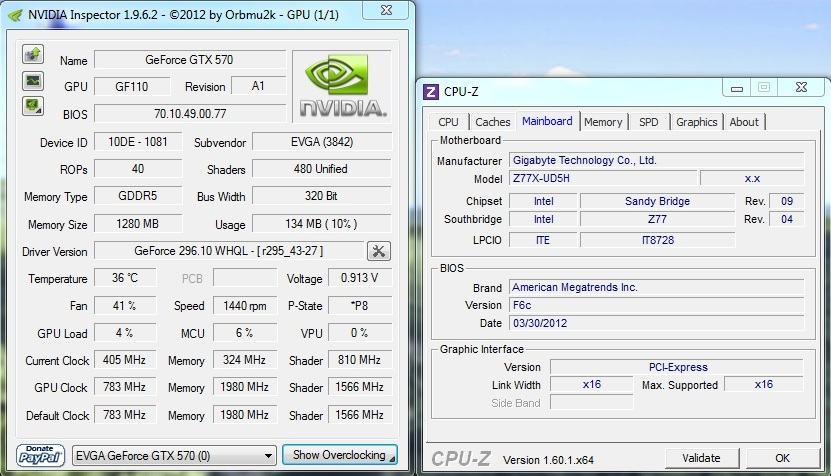Open the Memory tab in CPU-Z

point(603,122)
